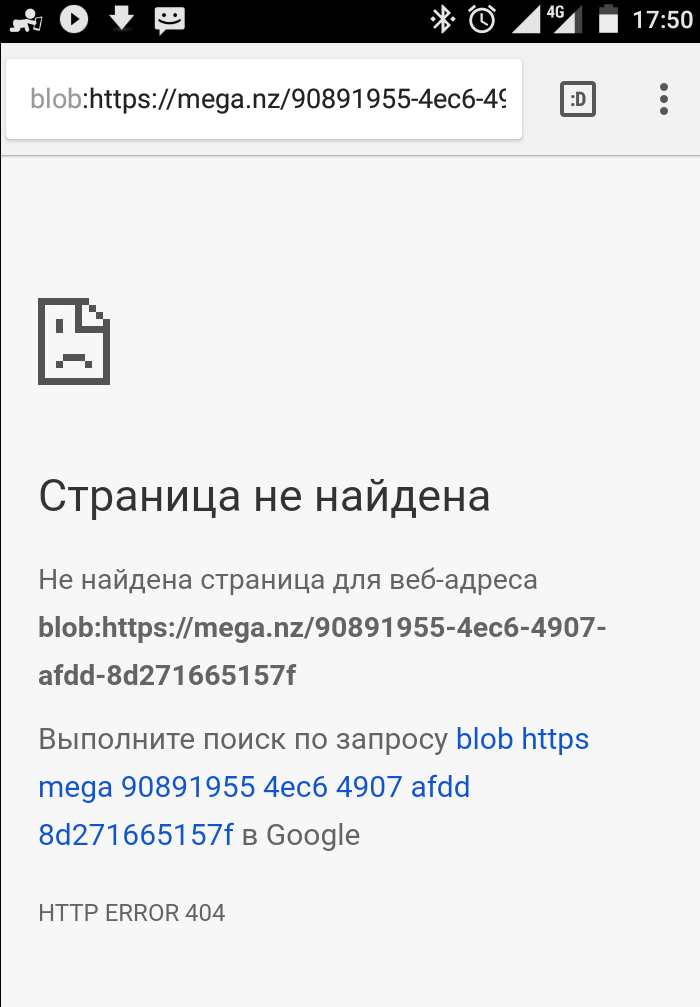This screenshot has width=700, height=1007.
Task: Tap the 4G signal indicator
Action: tap(564, 19)
